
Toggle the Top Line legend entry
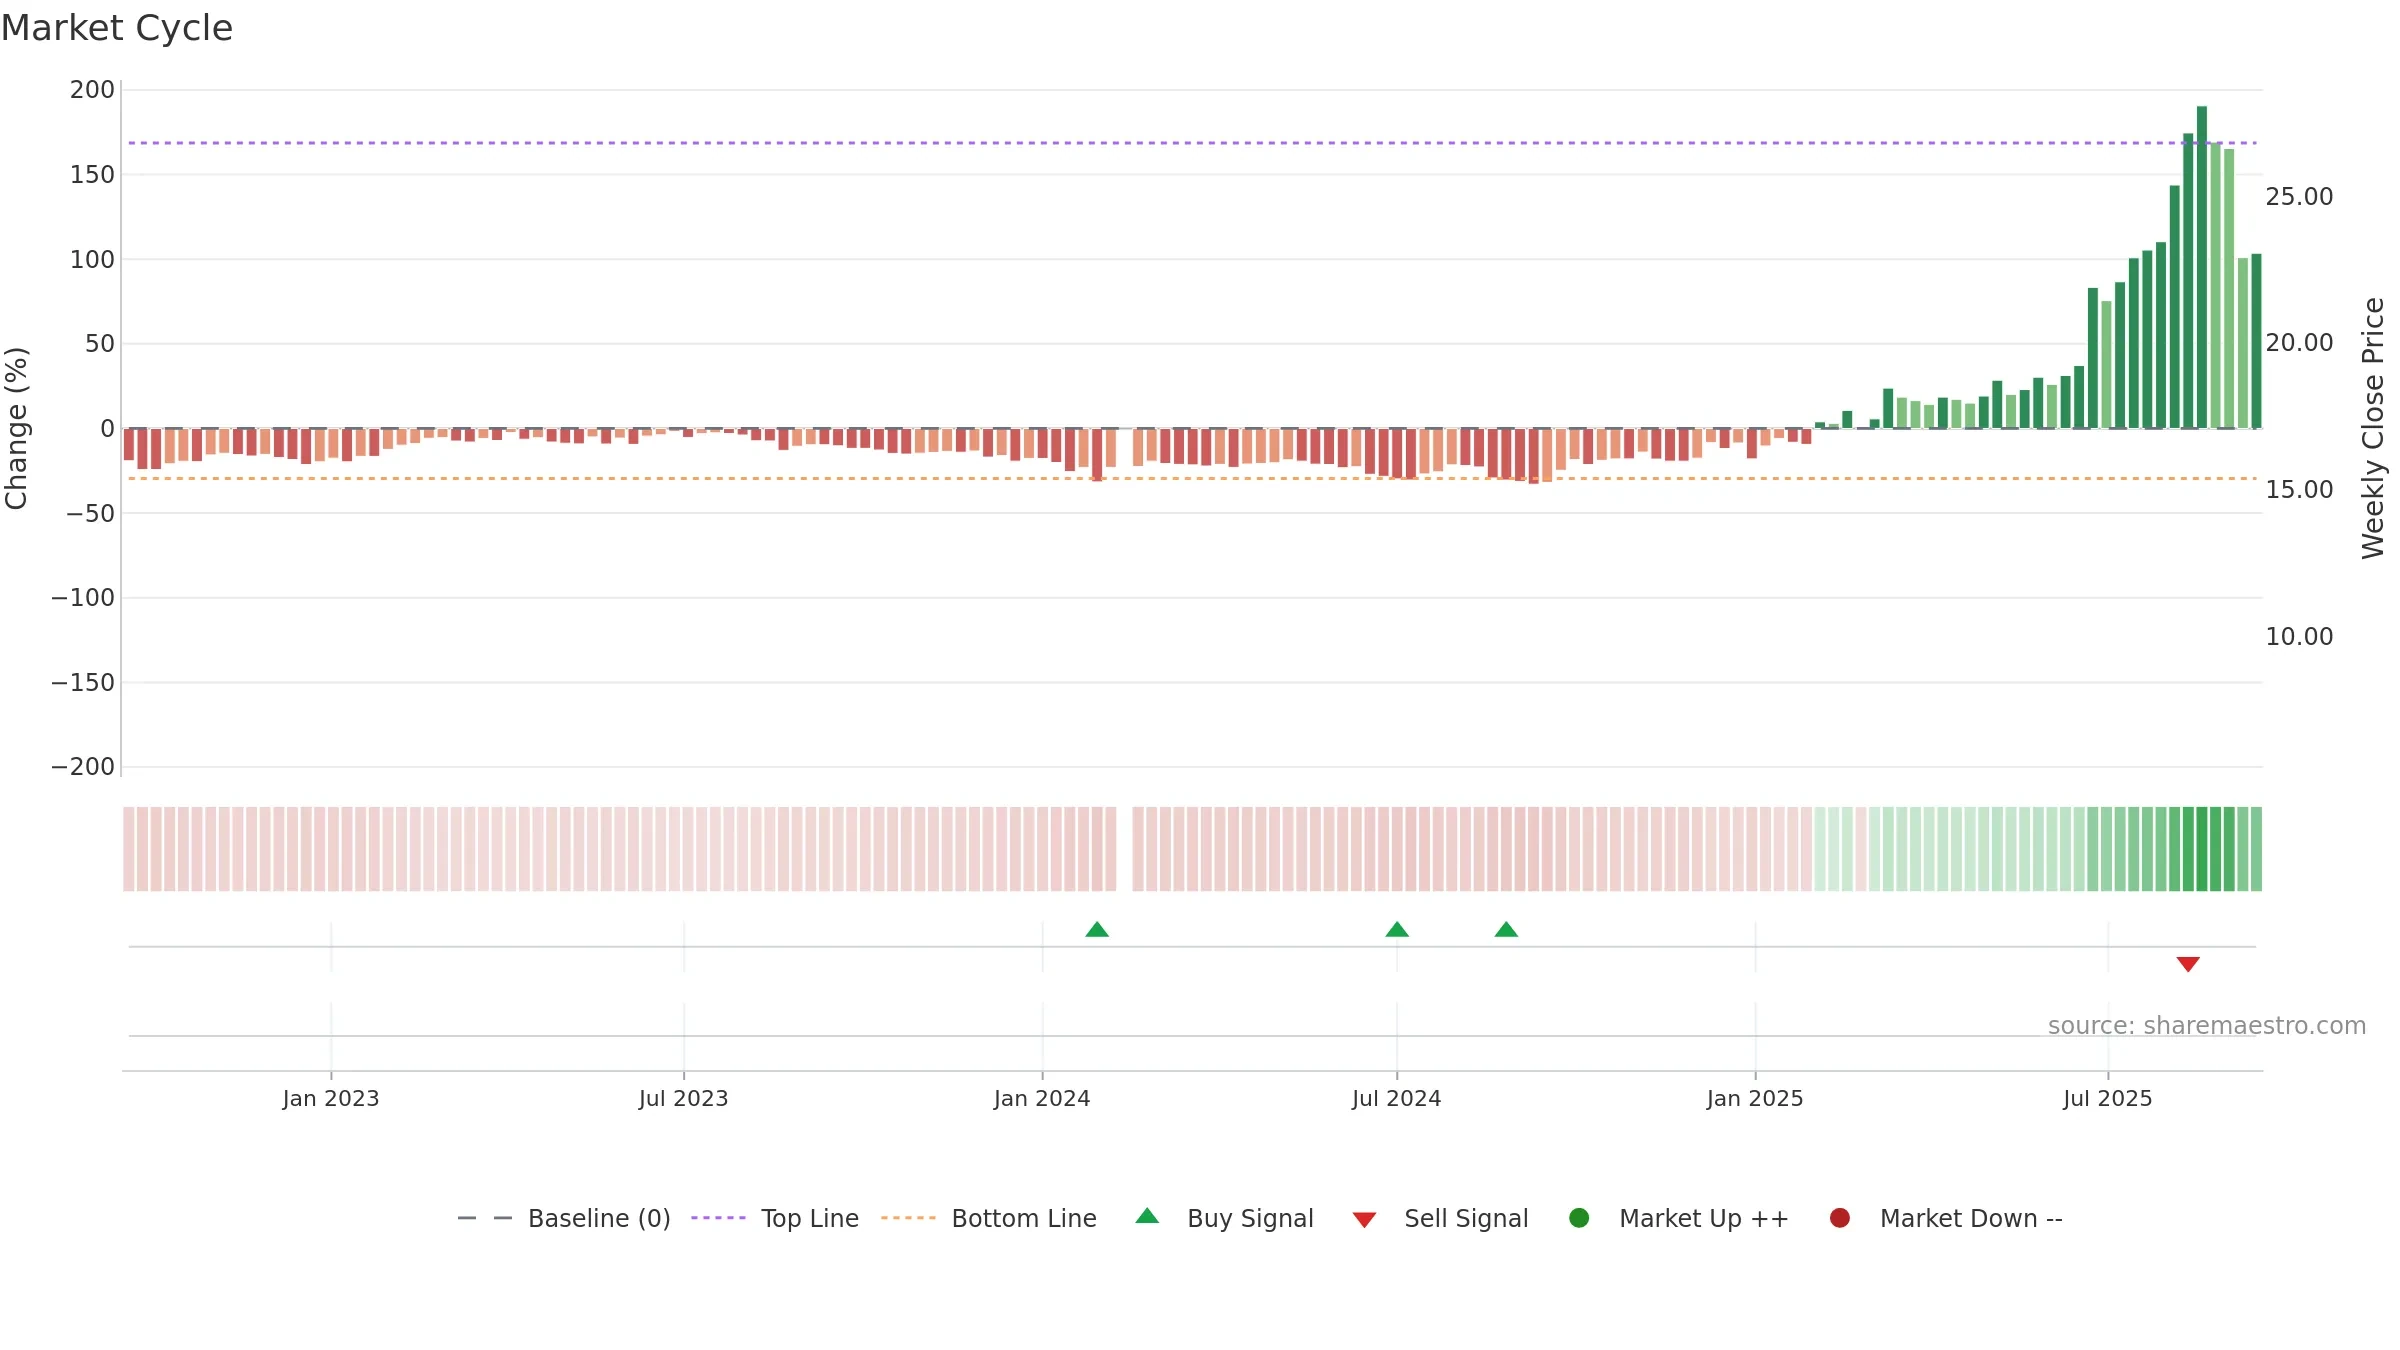coord(775,1218)
